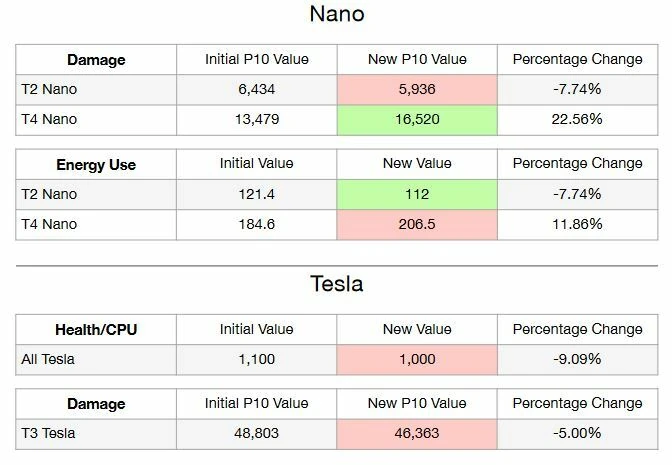Click the Health/CPU column header
Viewport: 672px width, 465px height.
point(96,329)
